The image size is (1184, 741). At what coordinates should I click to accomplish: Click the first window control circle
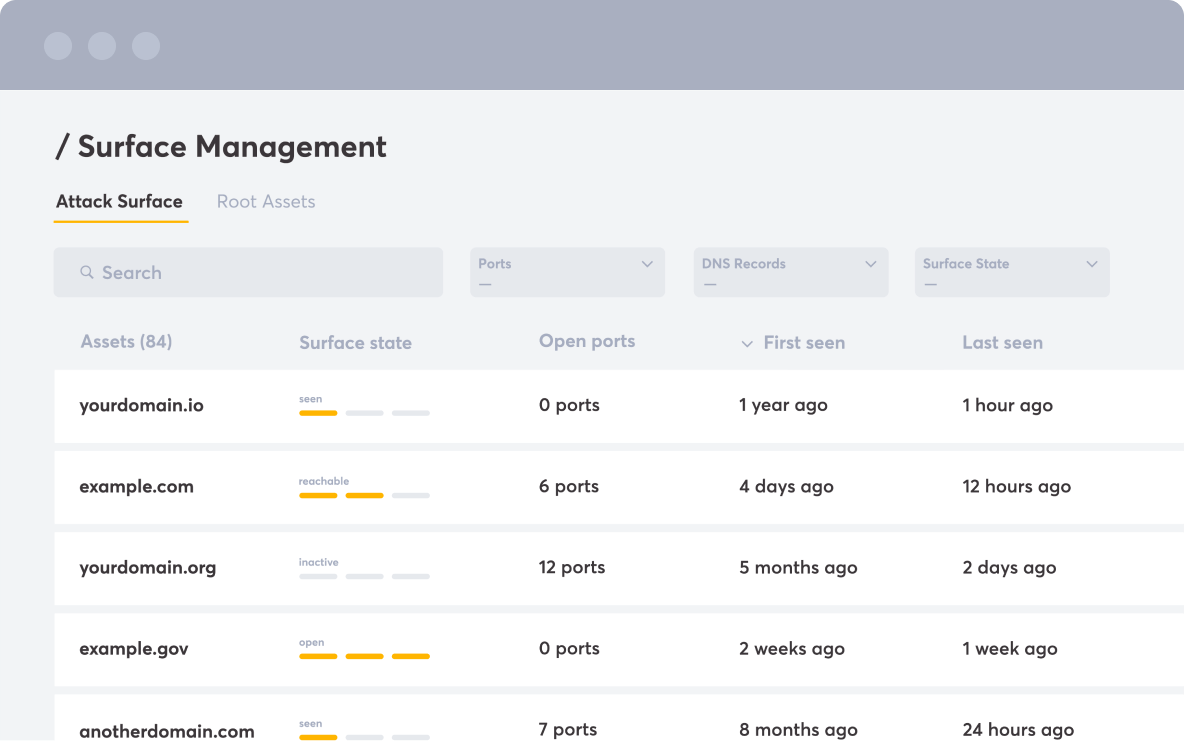click(58, 45)
